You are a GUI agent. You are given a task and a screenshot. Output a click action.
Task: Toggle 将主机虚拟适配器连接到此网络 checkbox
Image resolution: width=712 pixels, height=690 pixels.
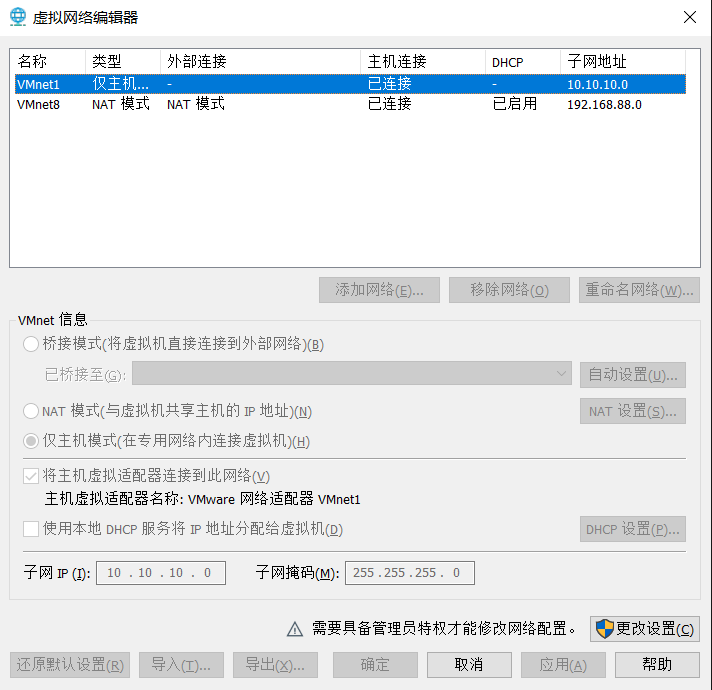coord(31,476)
